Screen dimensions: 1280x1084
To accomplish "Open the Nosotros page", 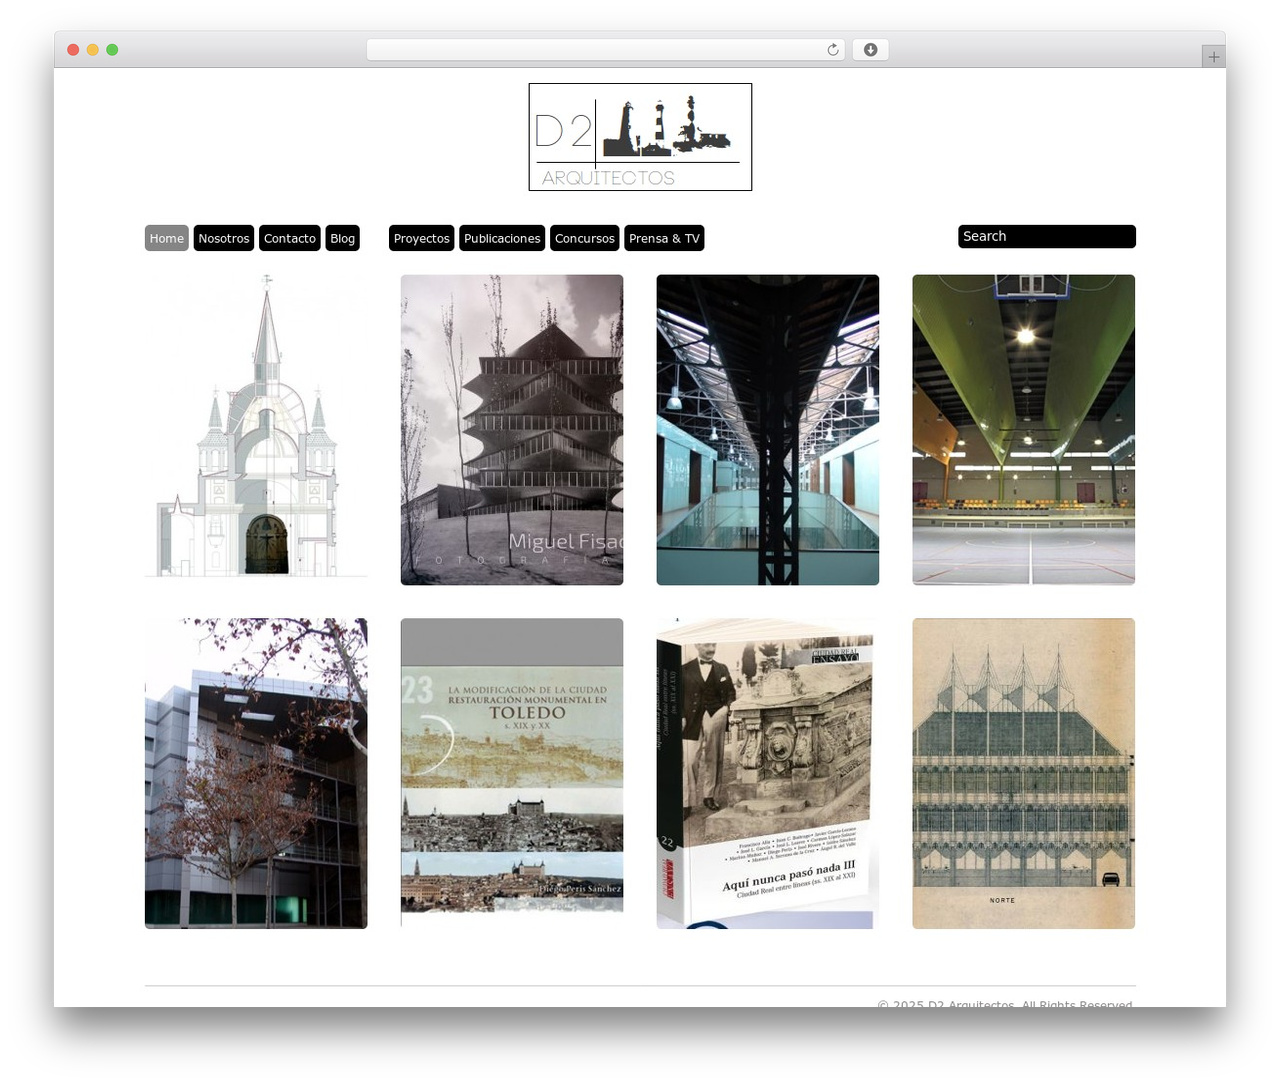I will (x=224, y=238).
